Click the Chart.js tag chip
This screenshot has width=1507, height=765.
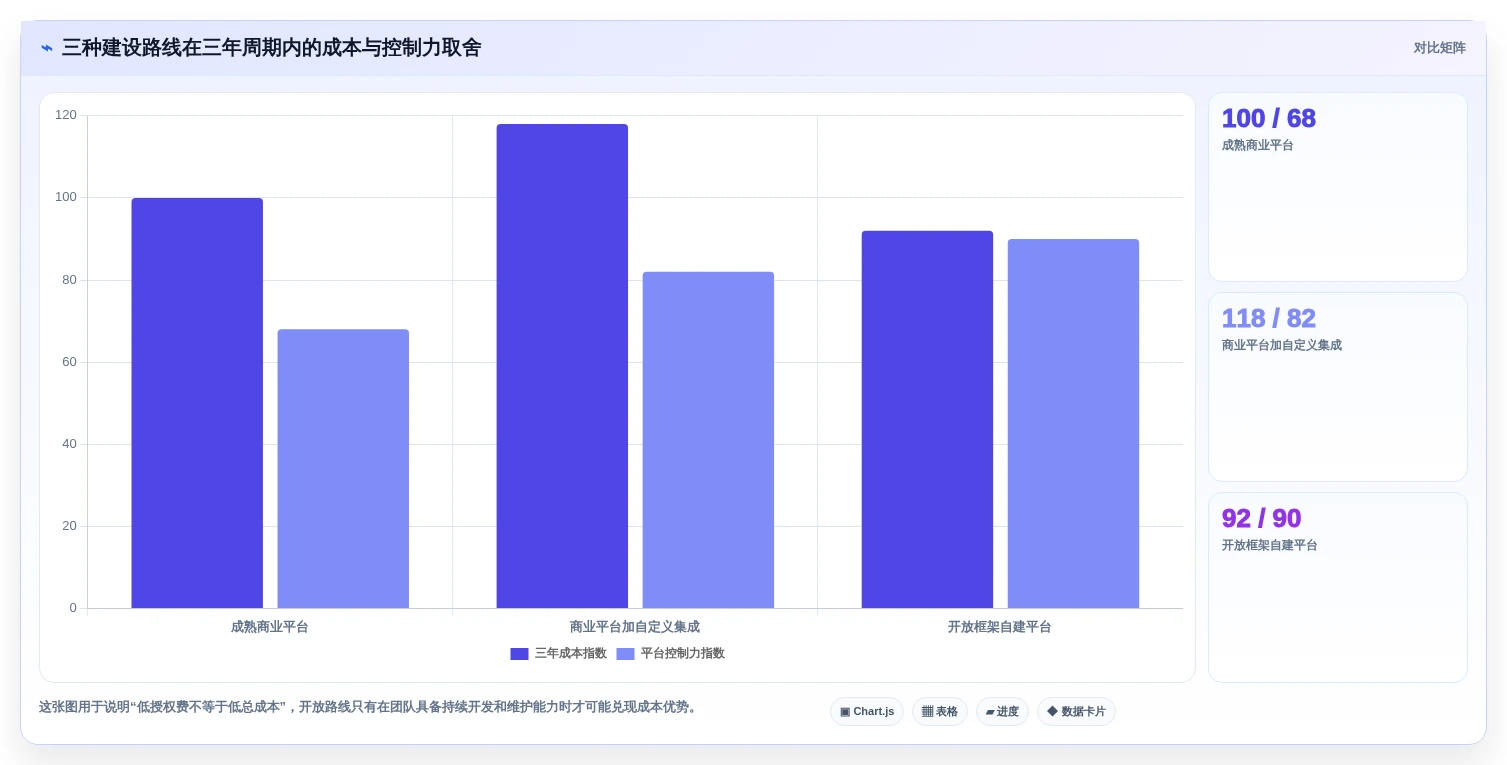[x=867, y=712]
